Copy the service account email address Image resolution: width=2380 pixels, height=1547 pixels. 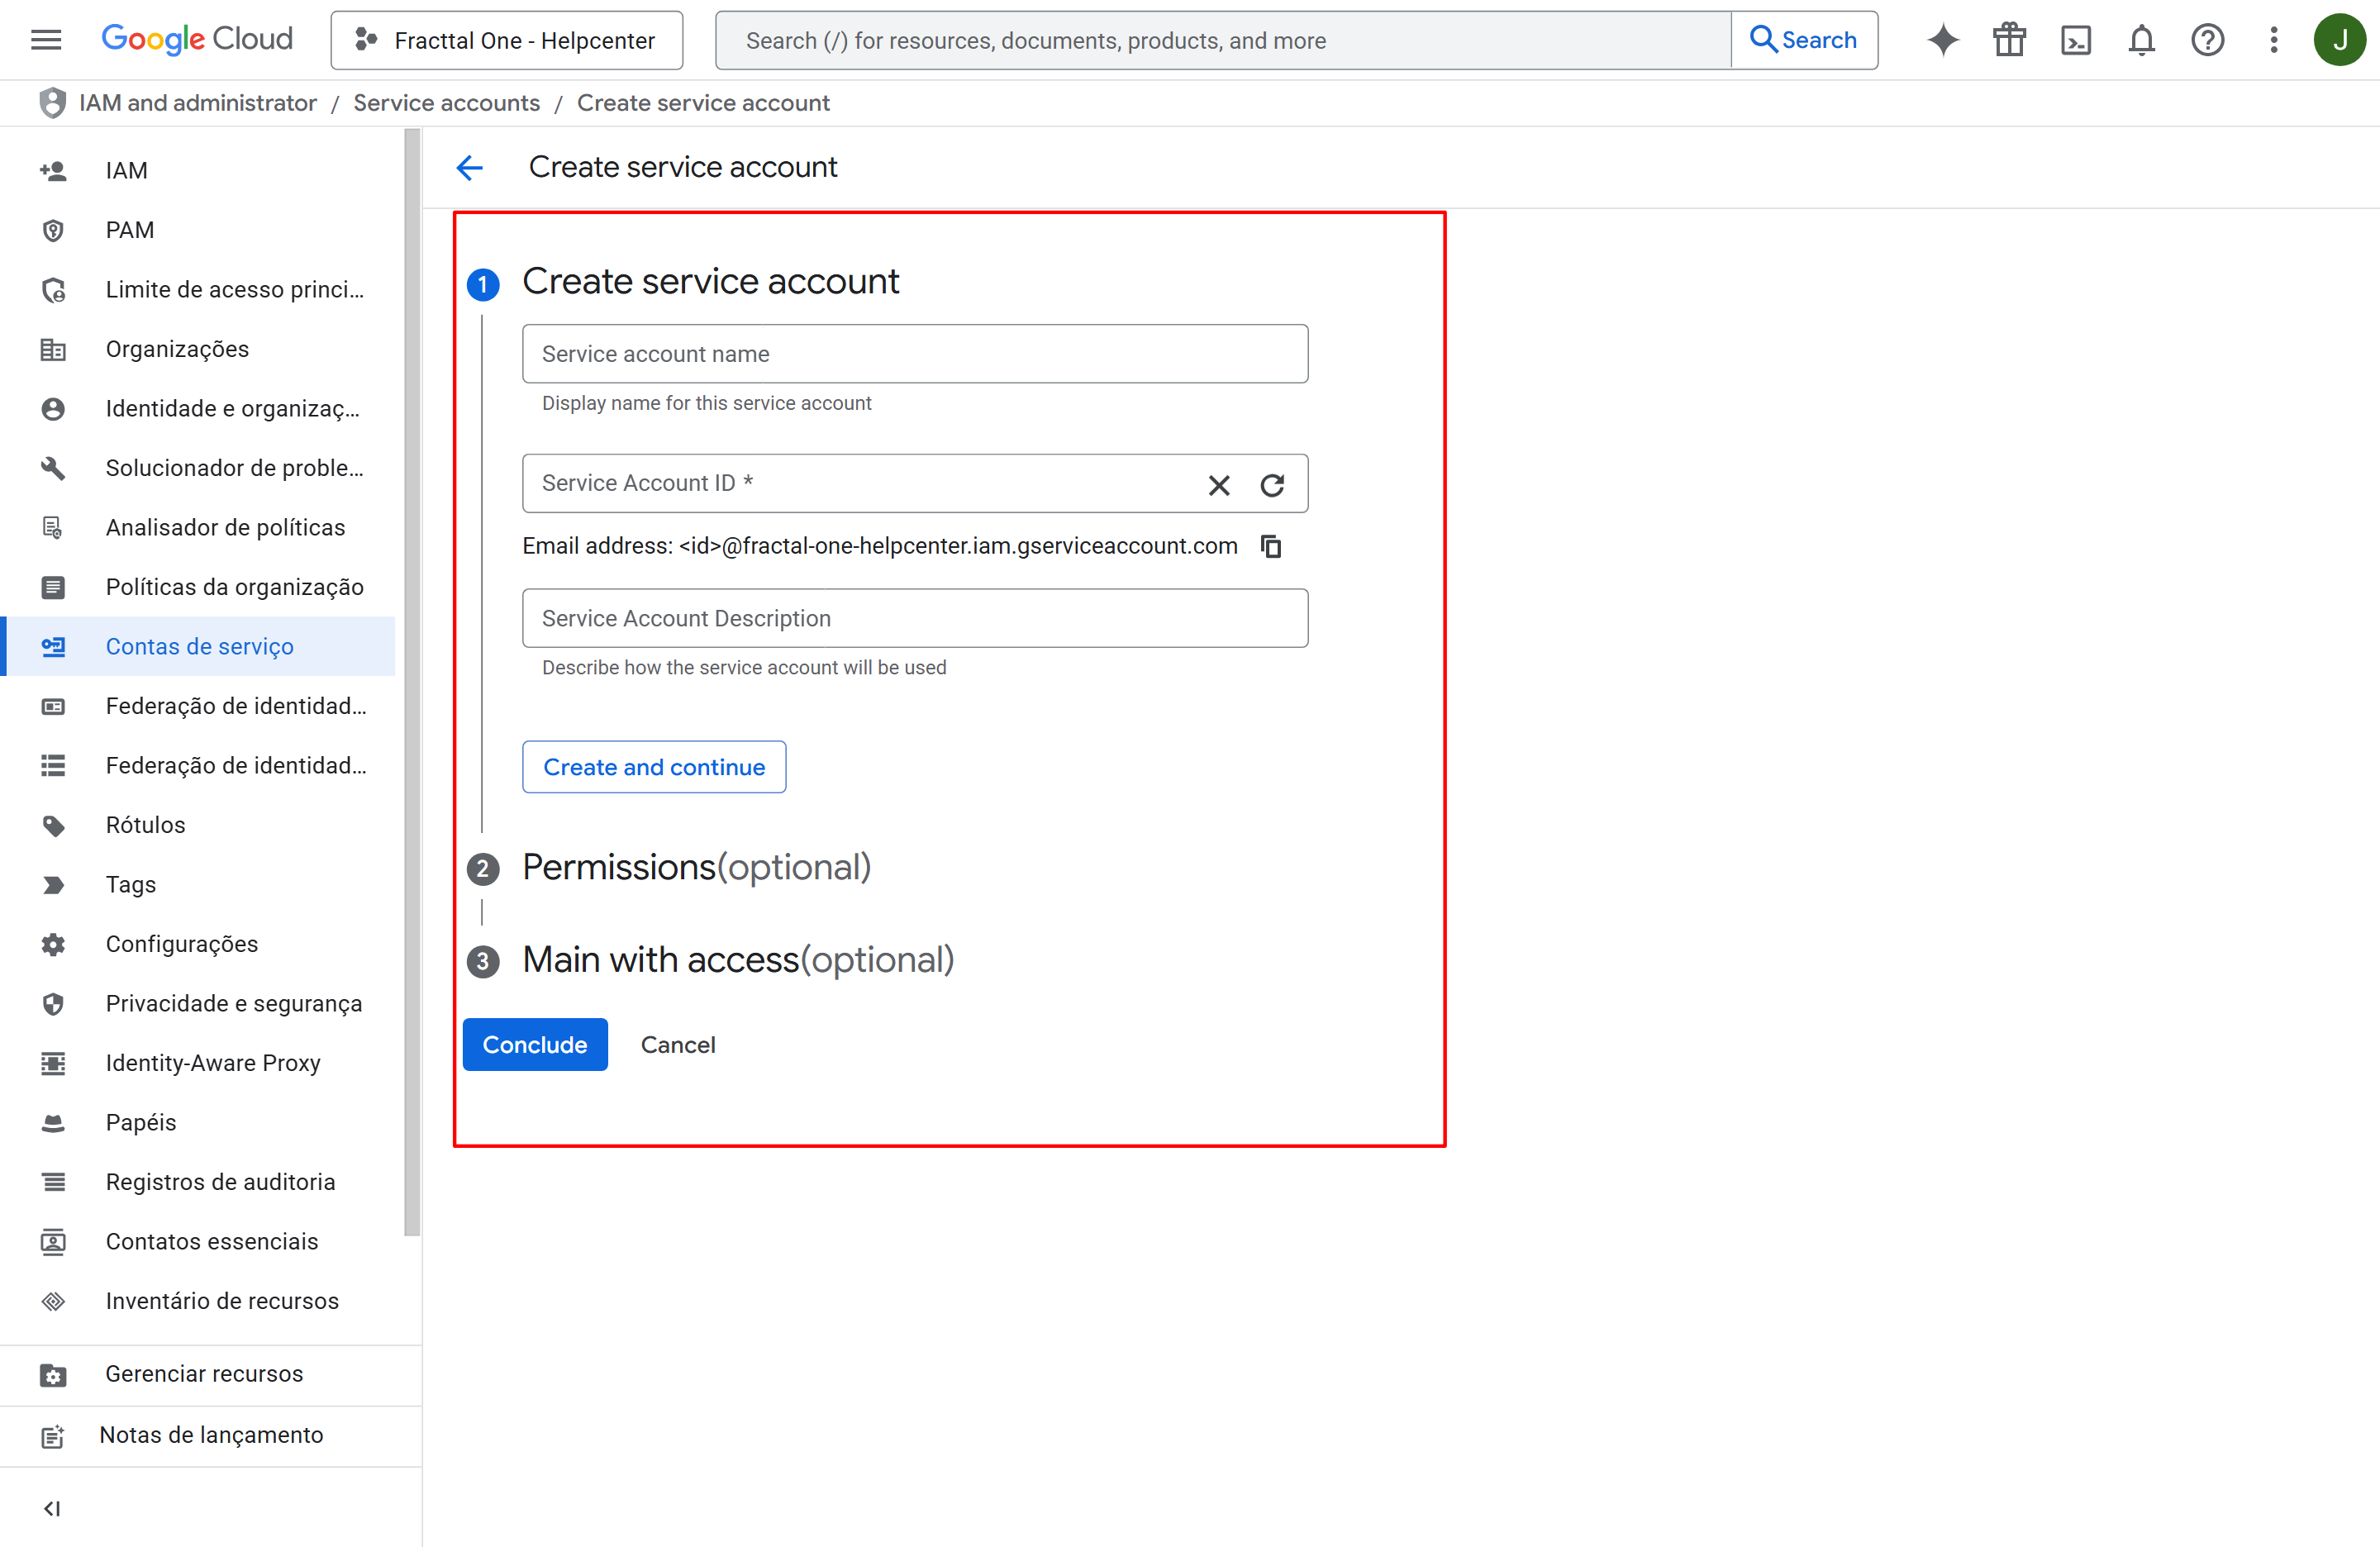1271,546
